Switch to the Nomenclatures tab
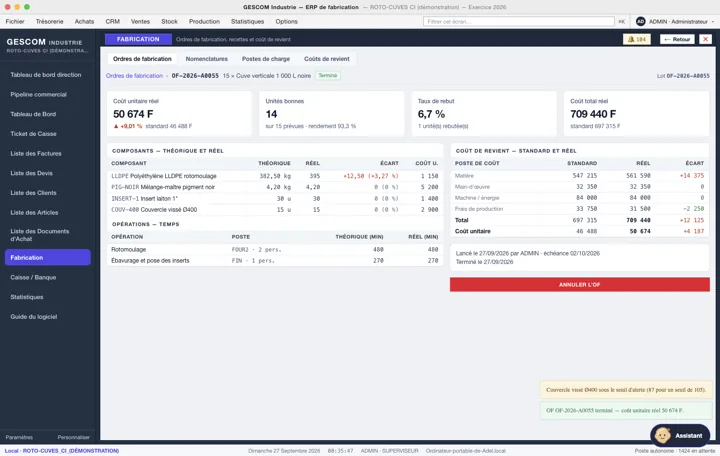Image resolution: width=720 pixels, height=456 pixels. [207, 59]
